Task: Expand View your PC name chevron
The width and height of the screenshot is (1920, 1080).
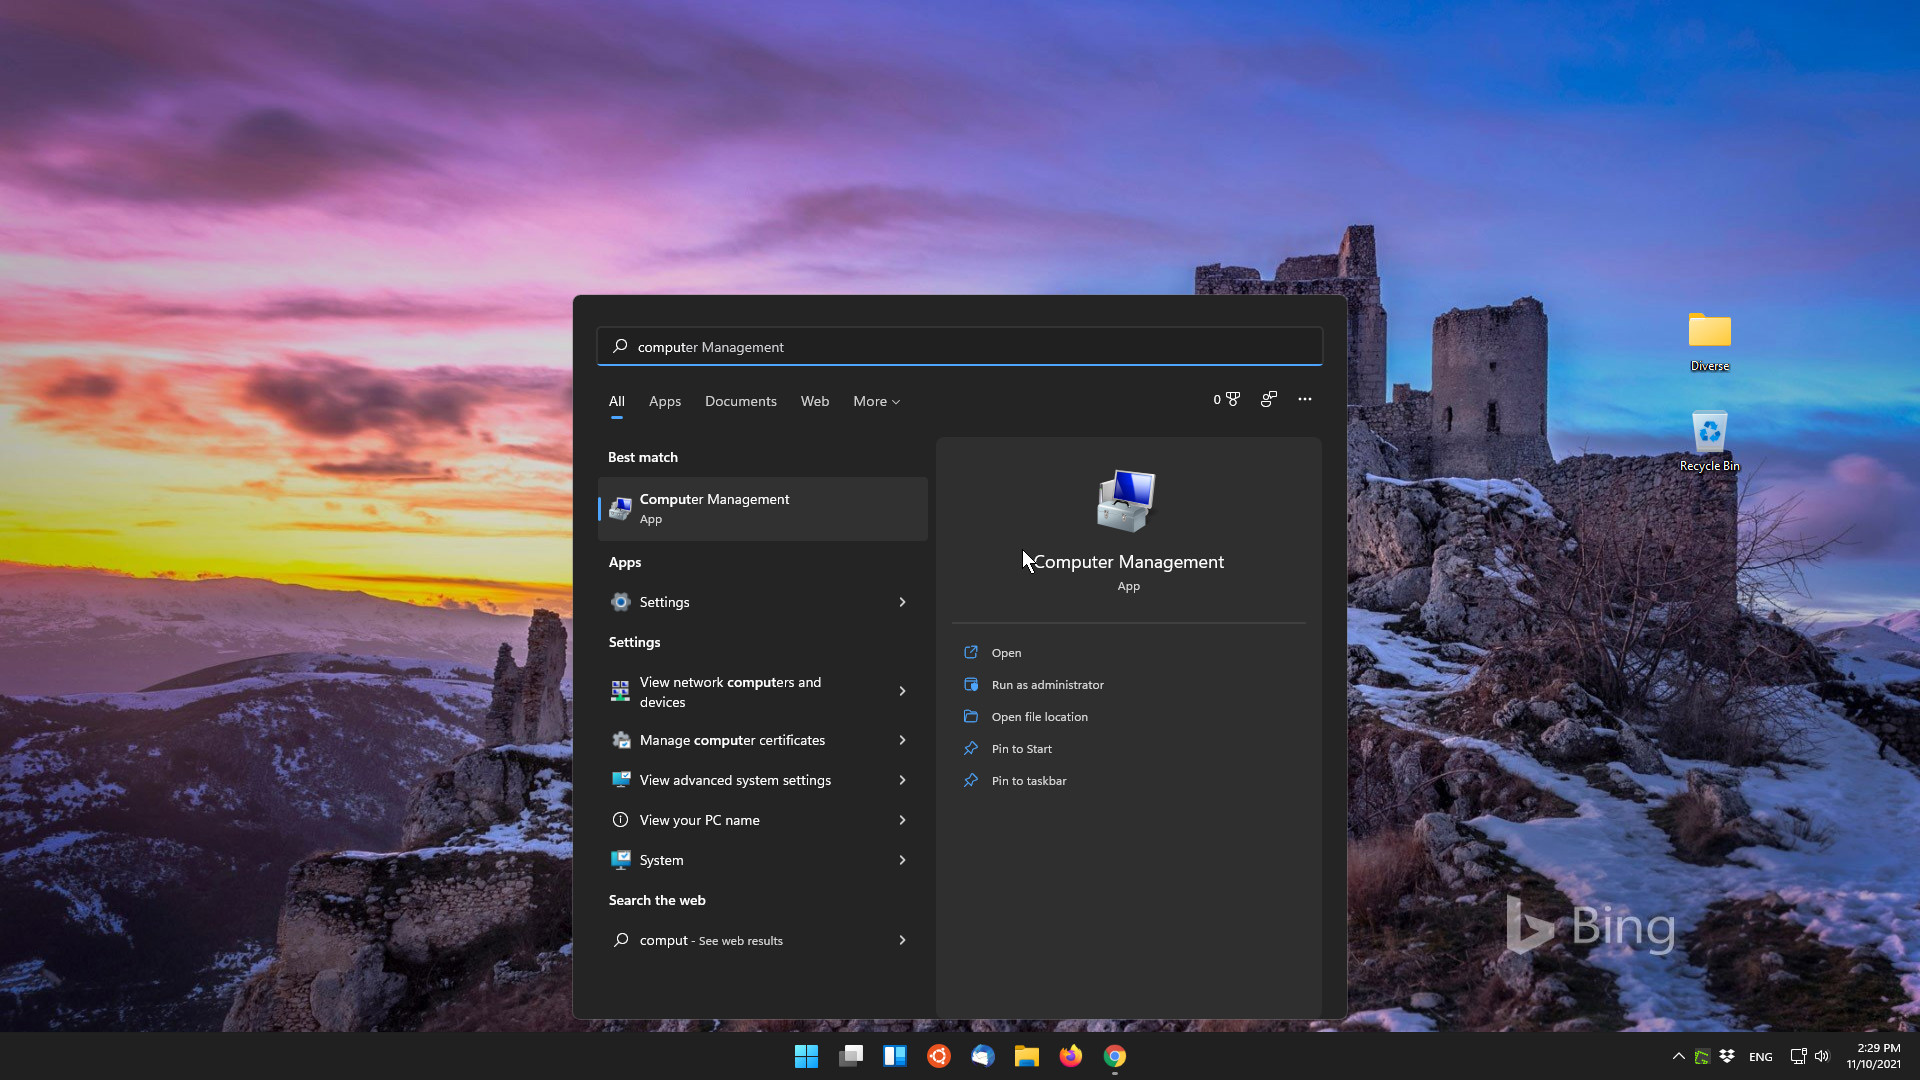Action: 902,820
